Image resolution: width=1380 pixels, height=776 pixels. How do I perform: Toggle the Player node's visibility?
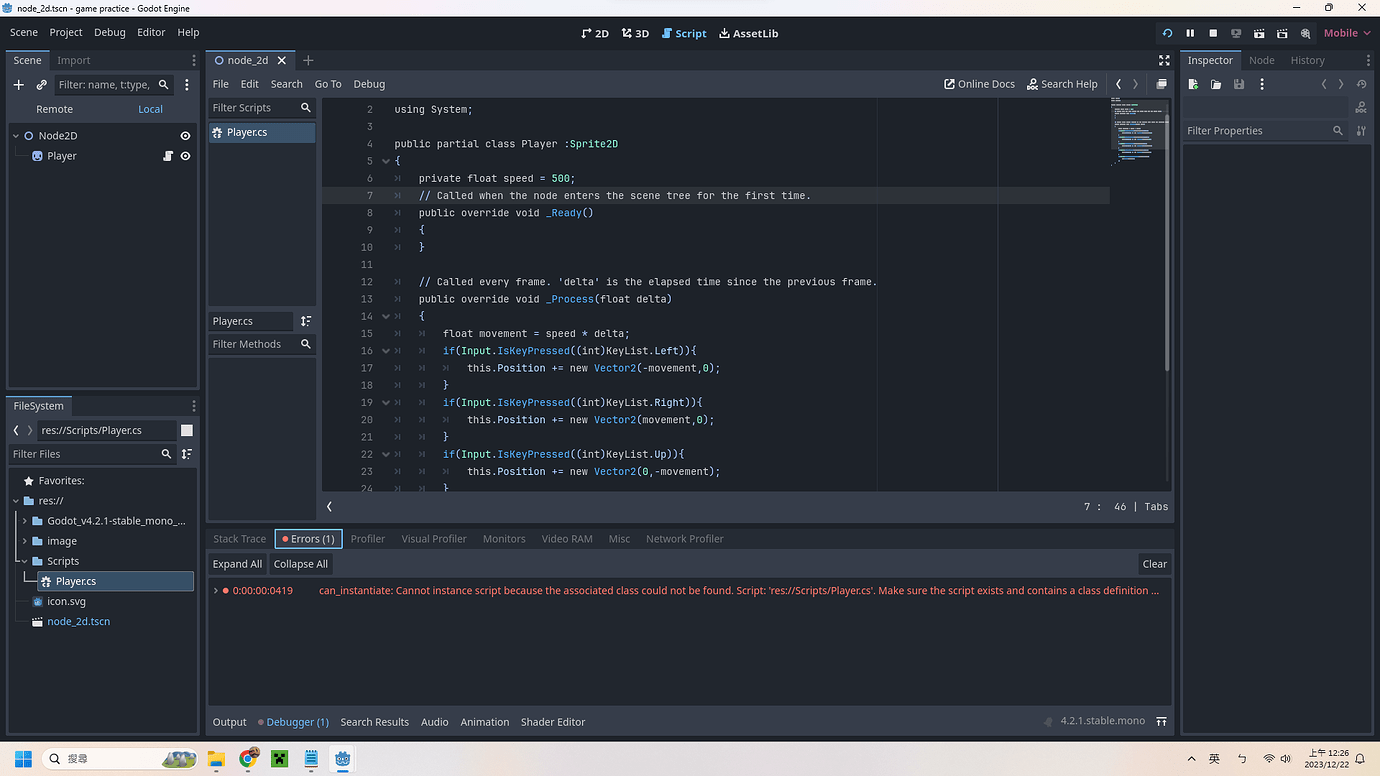(x=184, y=156)
